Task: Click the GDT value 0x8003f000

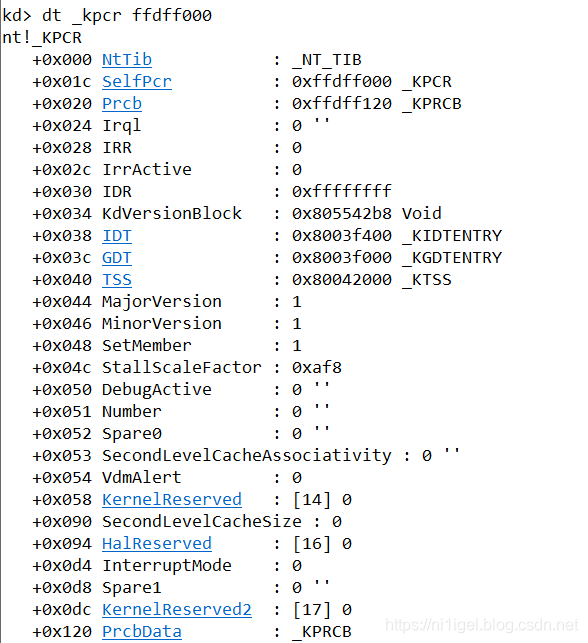Action: click(342, 258)
